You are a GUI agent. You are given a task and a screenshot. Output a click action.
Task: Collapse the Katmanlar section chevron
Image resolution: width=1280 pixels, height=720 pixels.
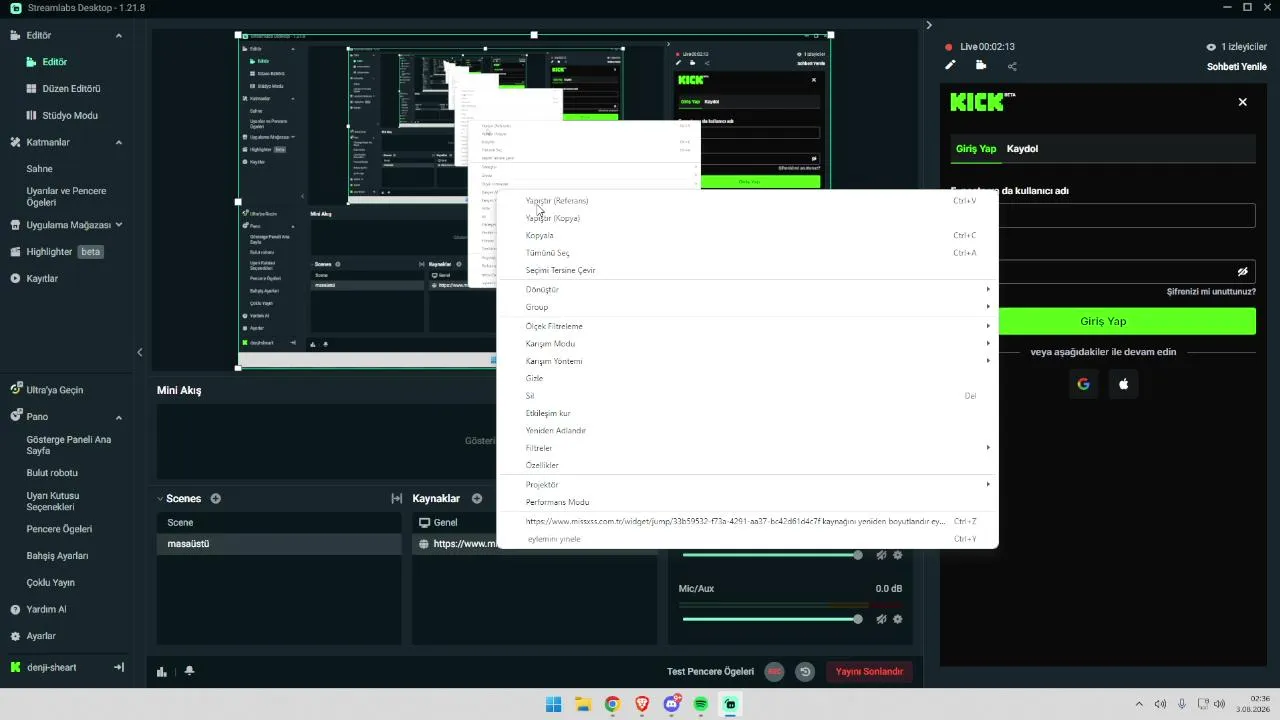tap(119, 142)
